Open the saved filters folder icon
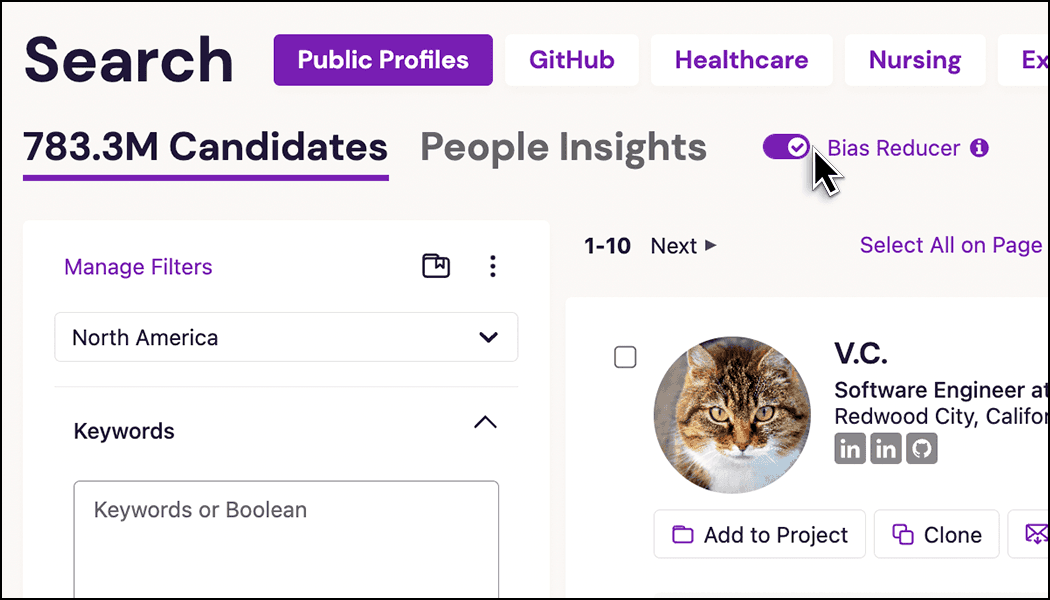Image resolution: width=1050 pixels, height=600 pixels. pos(436,266)
